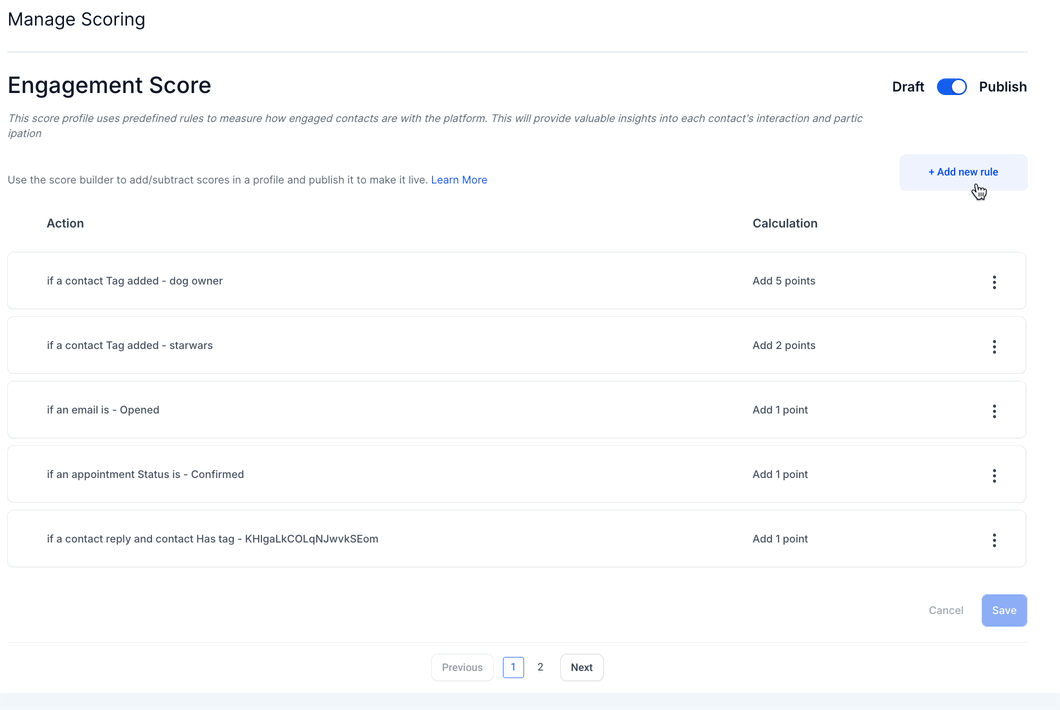Open kebab menu for email Opened rule

pos(994,411)
